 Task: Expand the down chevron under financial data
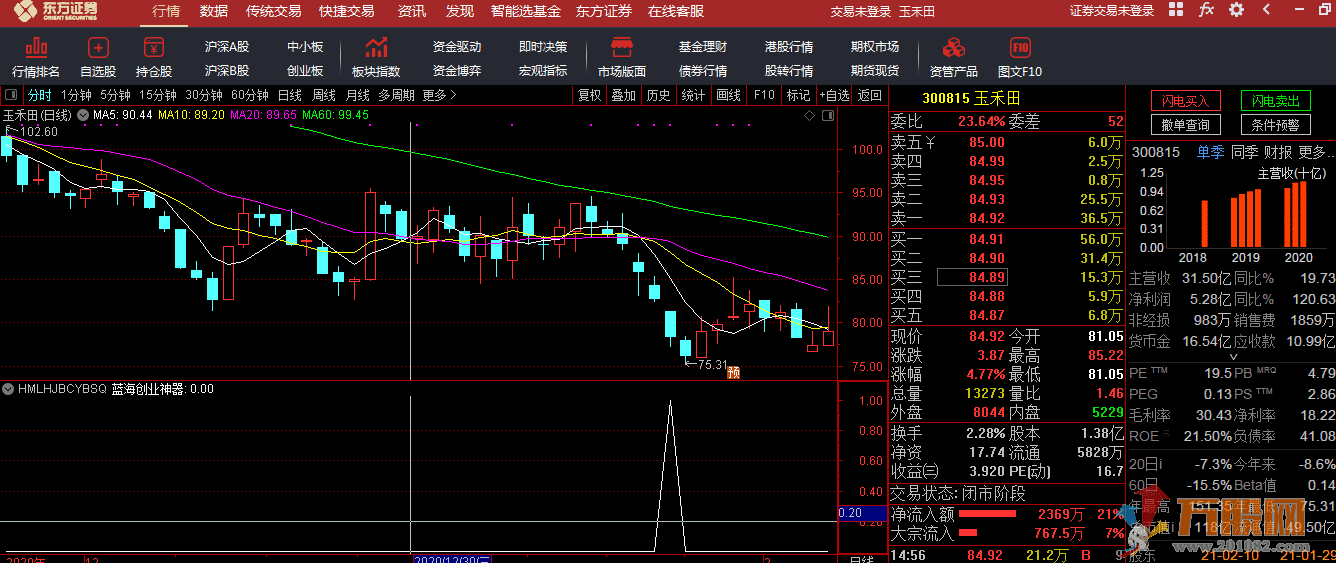pos(1232,356)
